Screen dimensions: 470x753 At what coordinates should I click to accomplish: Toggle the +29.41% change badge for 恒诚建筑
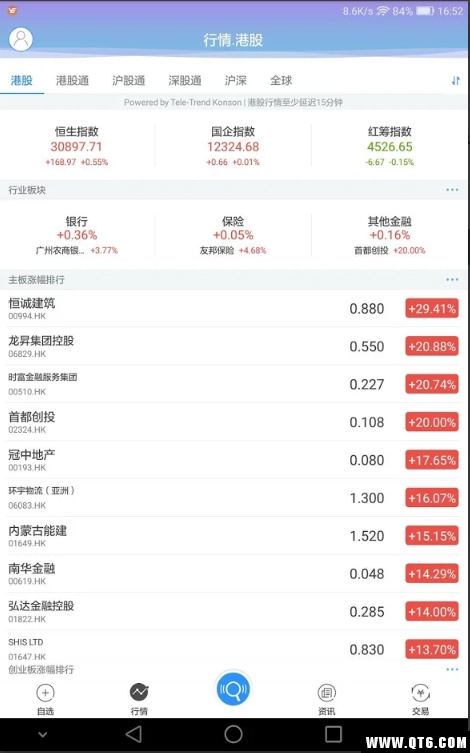(432, 309)
